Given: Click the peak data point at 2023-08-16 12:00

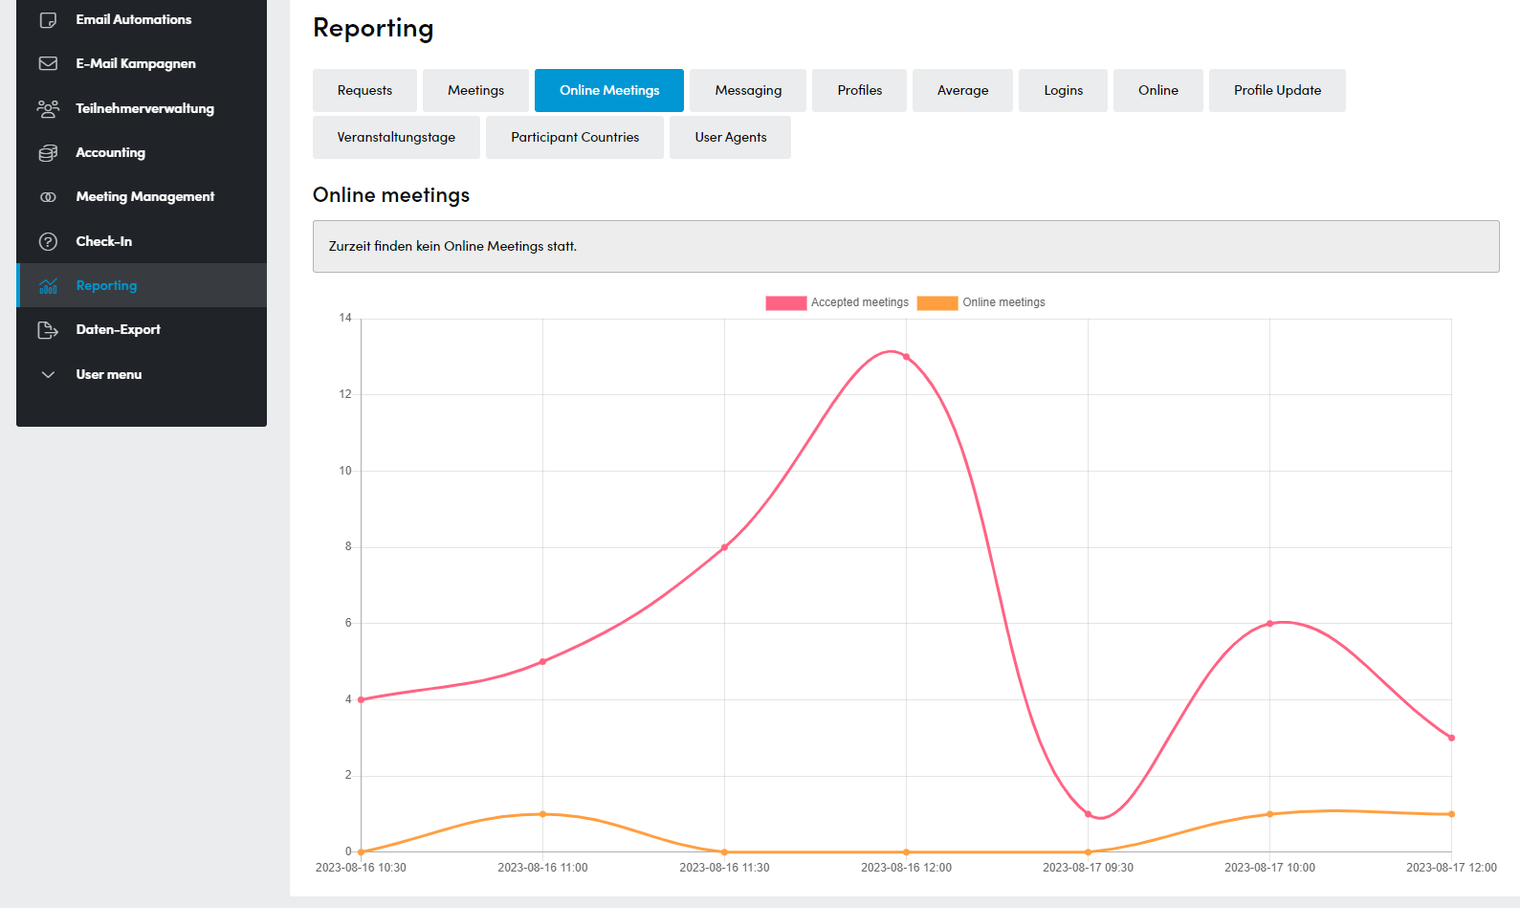Looking at the screenshot, I should (906, 357).
